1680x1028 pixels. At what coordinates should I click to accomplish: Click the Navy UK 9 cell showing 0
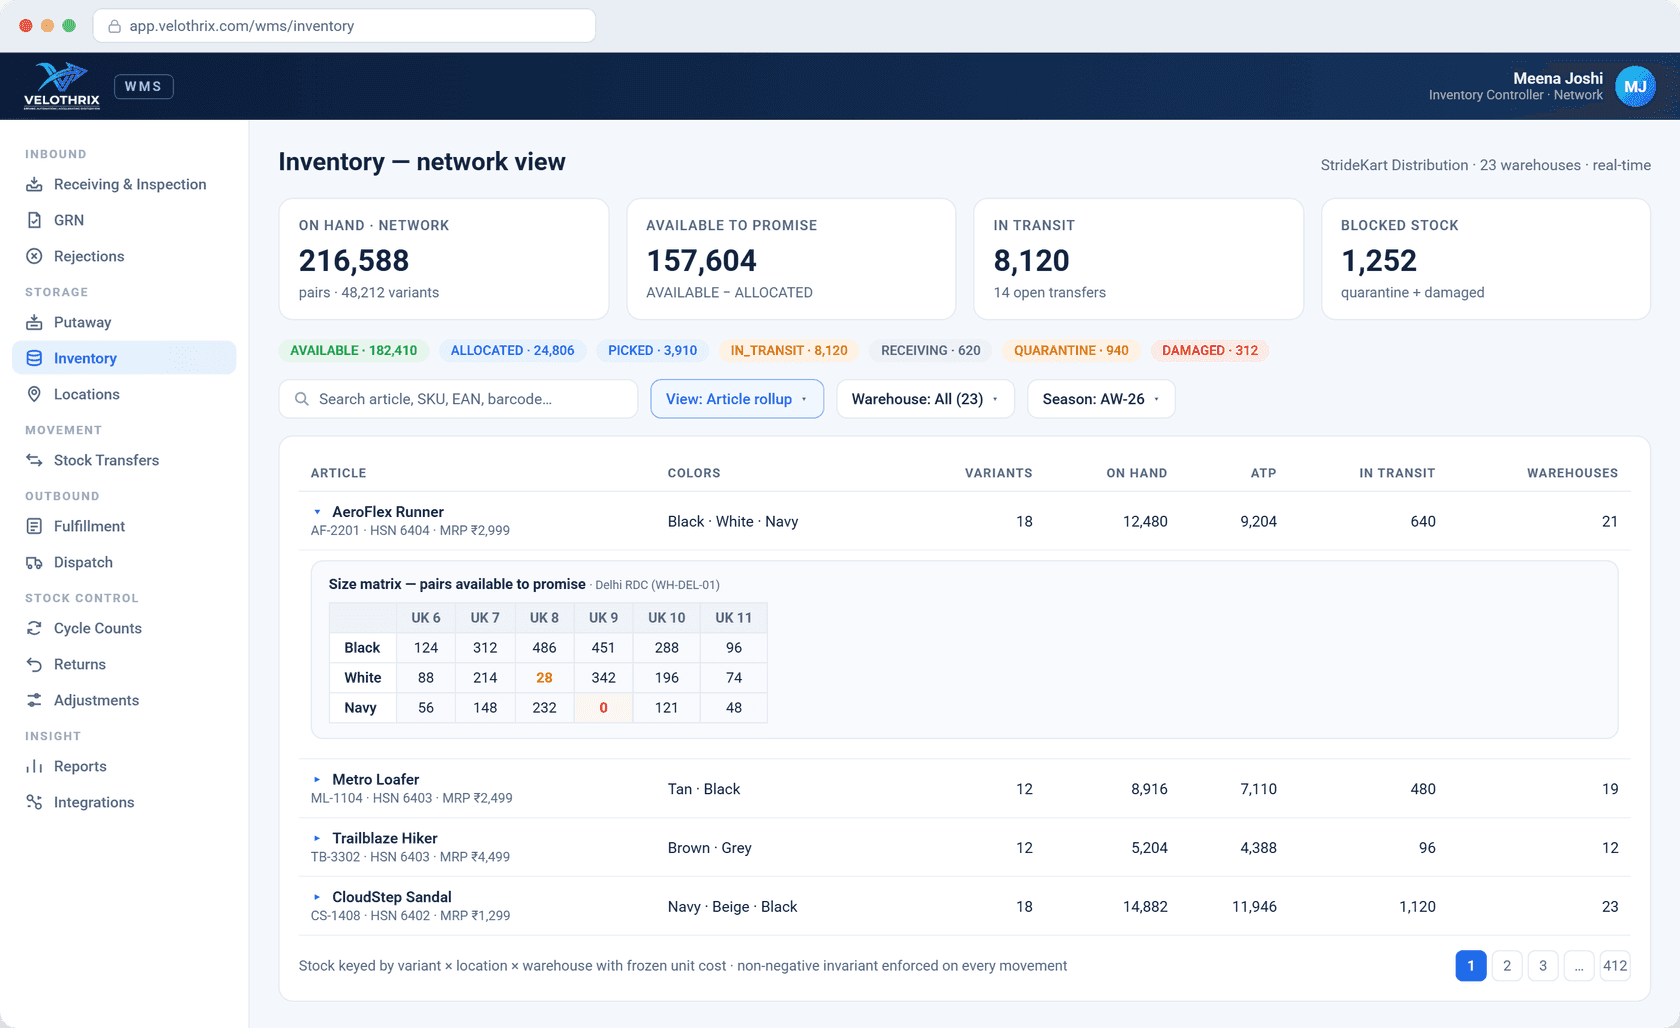click(x=603, y=708)
